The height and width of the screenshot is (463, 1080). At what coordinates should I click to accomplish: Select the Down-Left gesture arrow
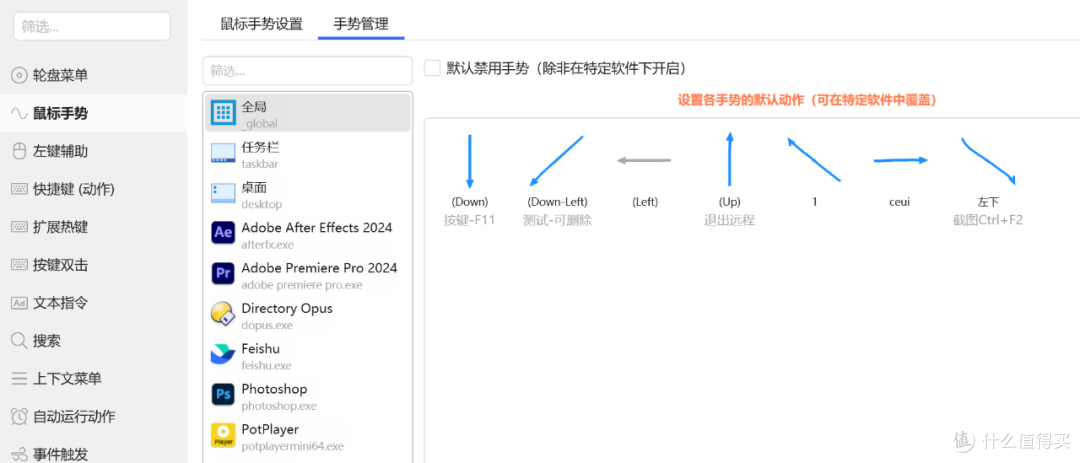coord(557,161)
